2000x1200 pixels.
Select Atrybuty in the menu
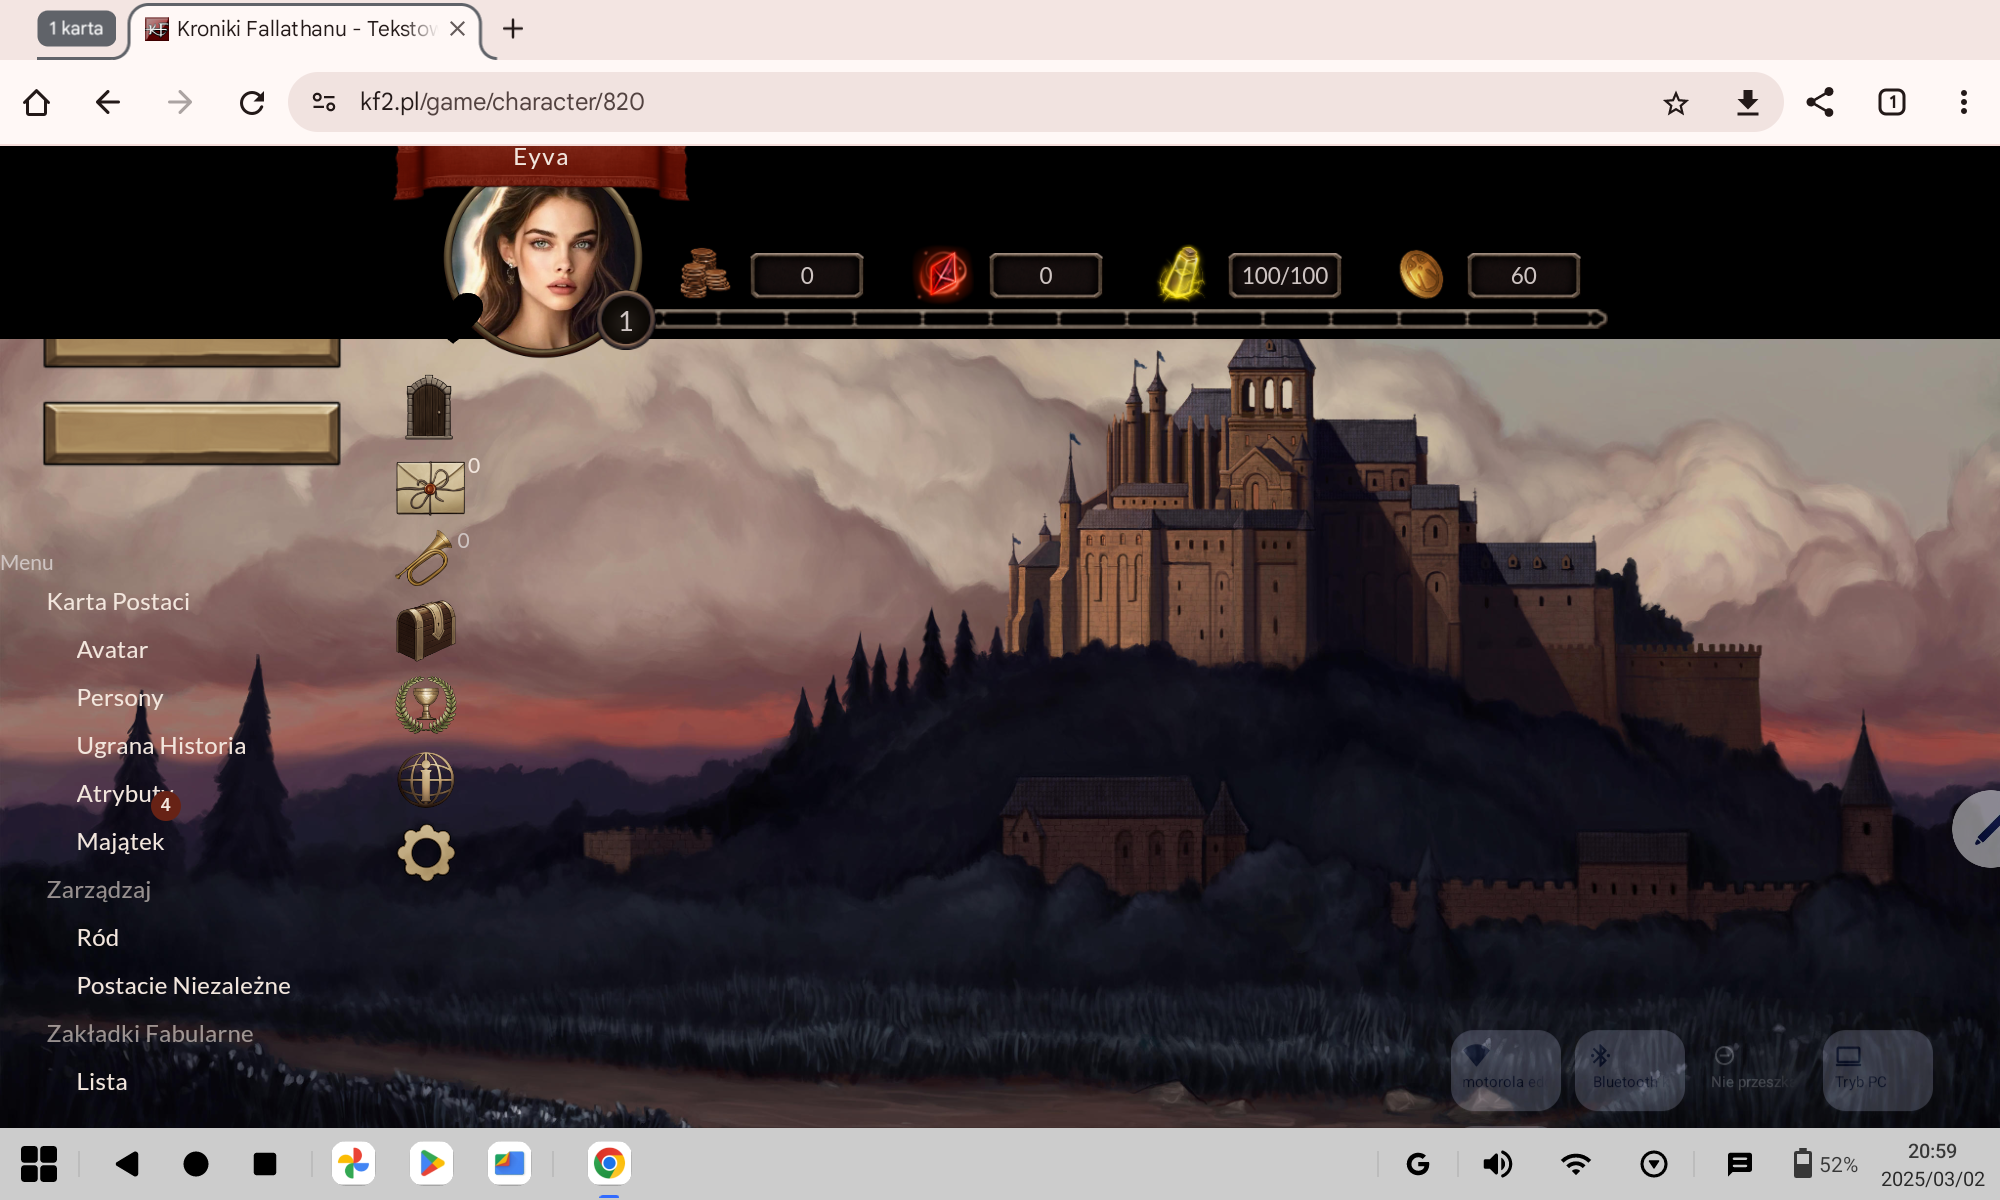pyautogui.click(x=122, y=794)
